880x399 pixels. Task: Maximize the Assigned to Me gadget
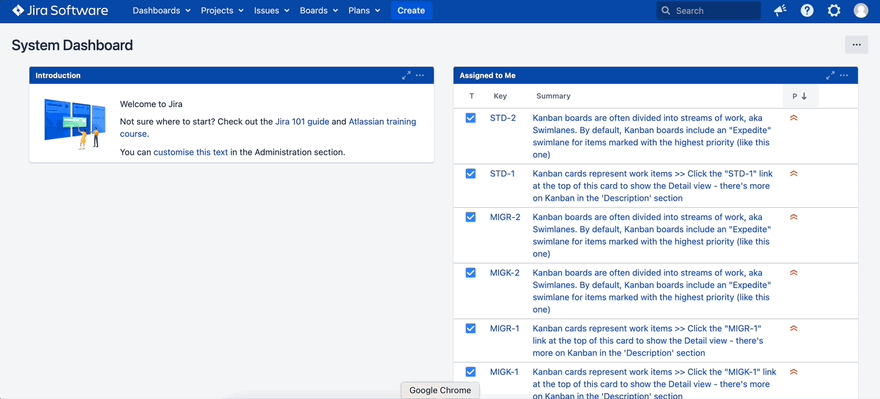point(830,75)
